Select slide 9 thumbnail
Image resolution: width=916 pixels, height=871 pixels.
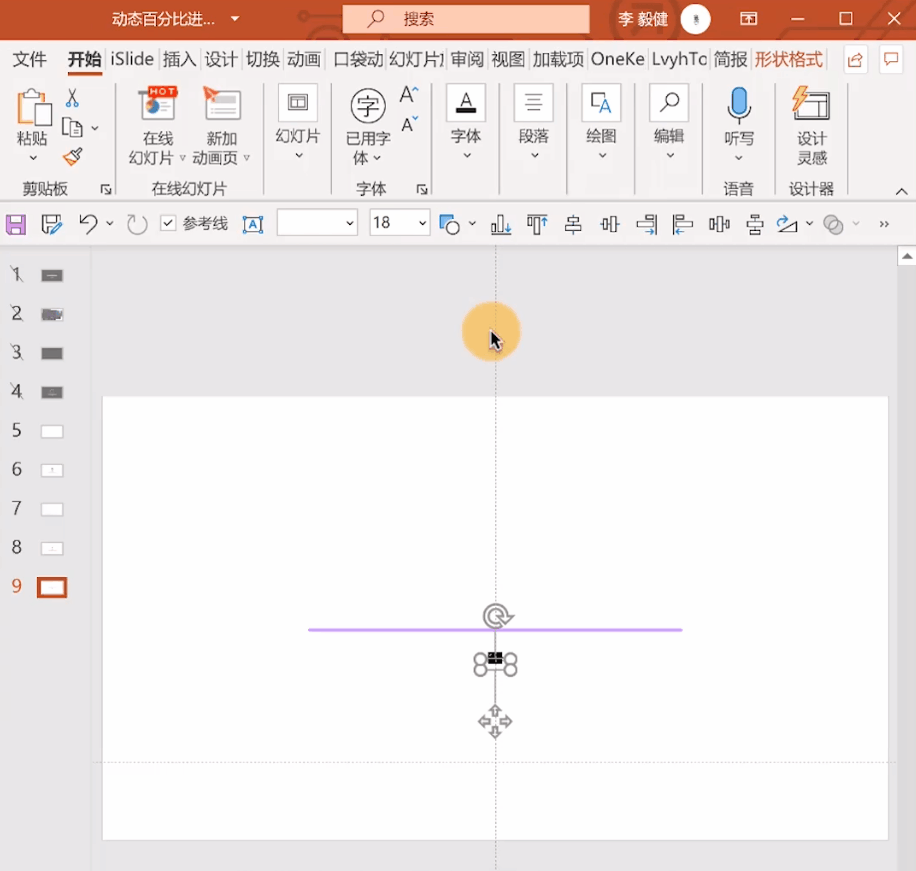click(x=52, y=588)
